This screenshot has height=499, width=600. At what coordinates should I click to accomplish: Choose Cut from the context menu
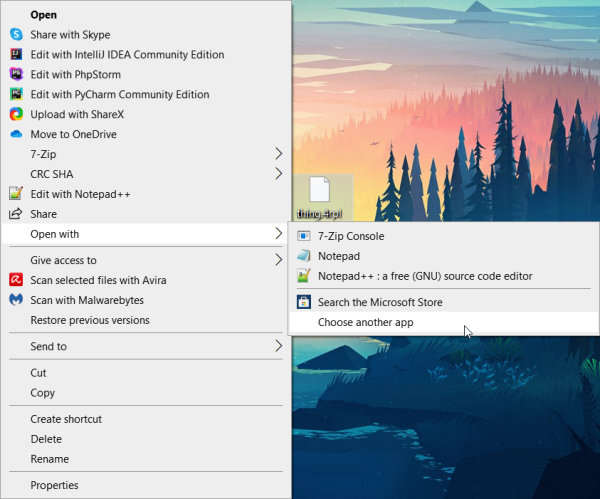[x=146, y=373]
